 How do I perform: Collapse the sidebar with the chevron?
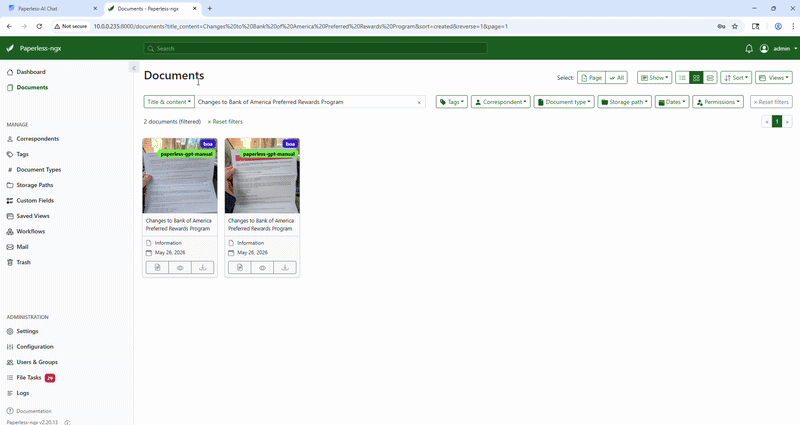(x=133, y=68)
